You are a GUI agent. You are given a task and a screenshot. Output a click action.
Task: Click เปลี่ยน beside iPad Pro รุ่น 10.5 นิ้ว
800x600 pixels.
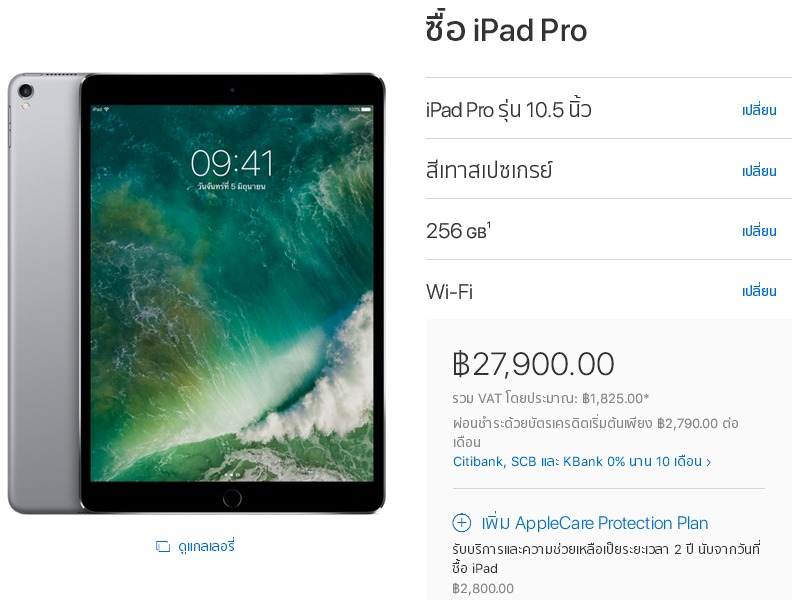[x=759, y=110]
